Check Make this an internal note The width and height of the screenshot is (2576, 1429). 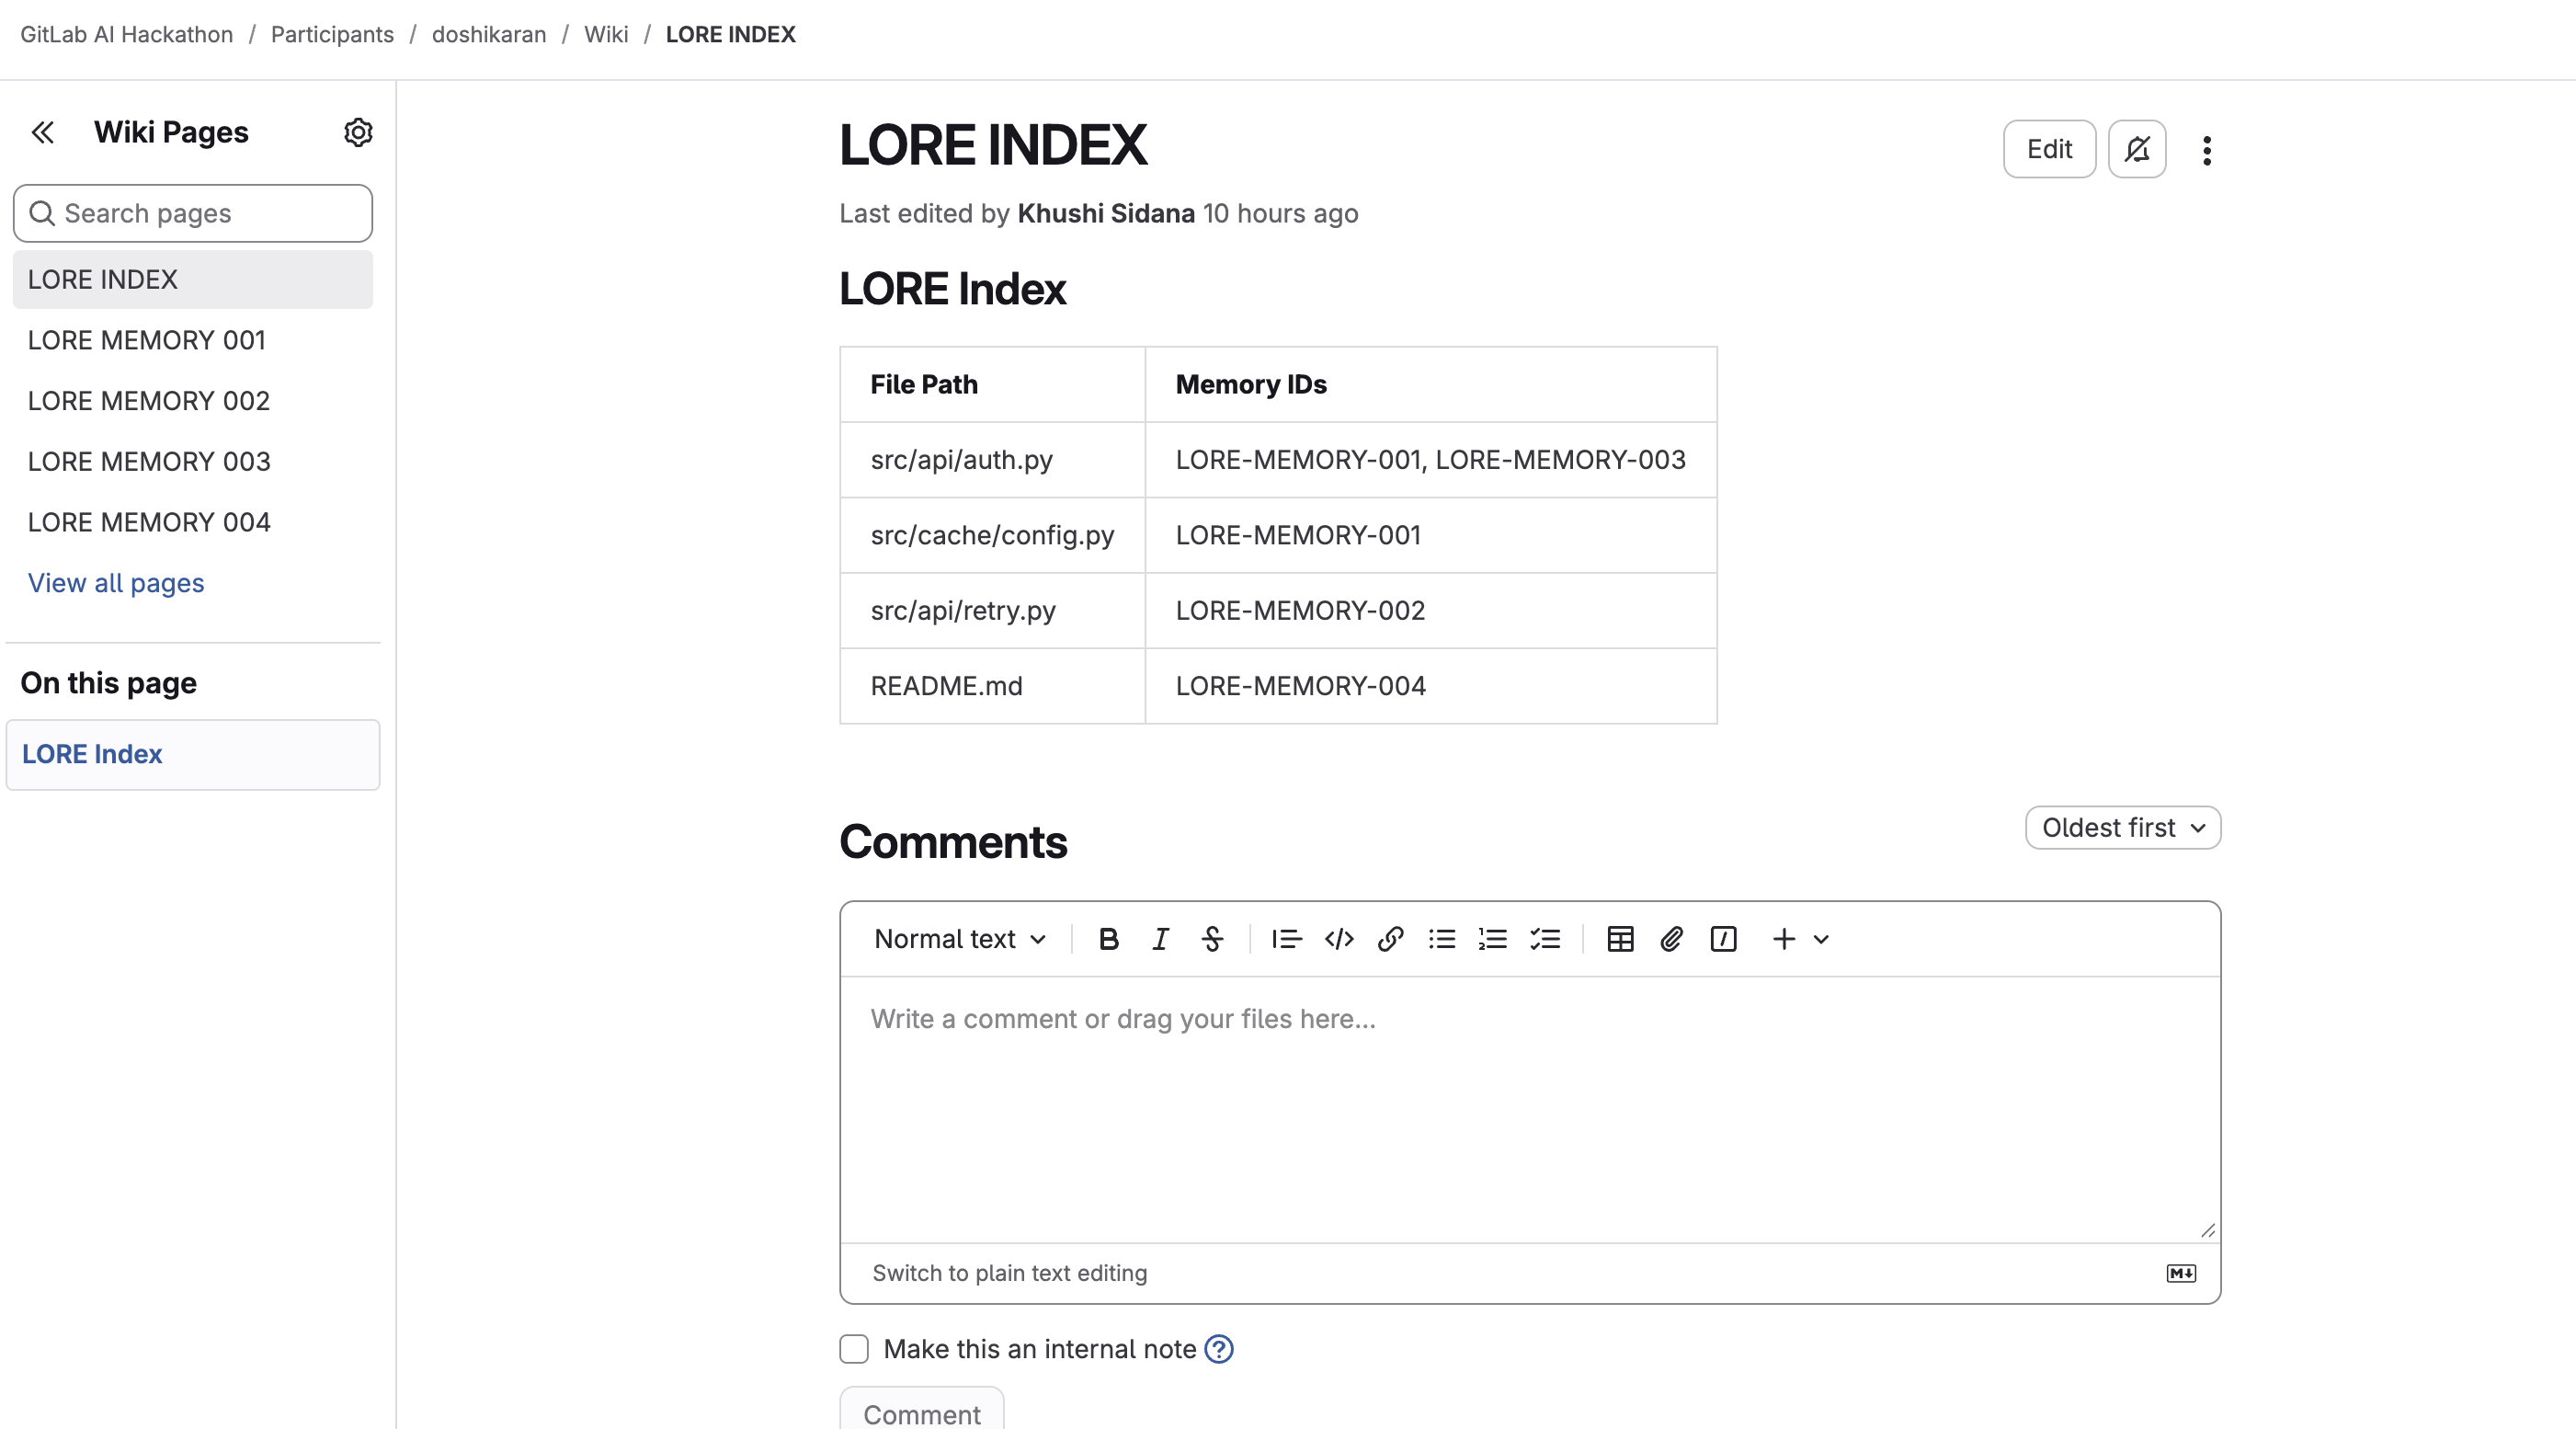point(854,1349)
